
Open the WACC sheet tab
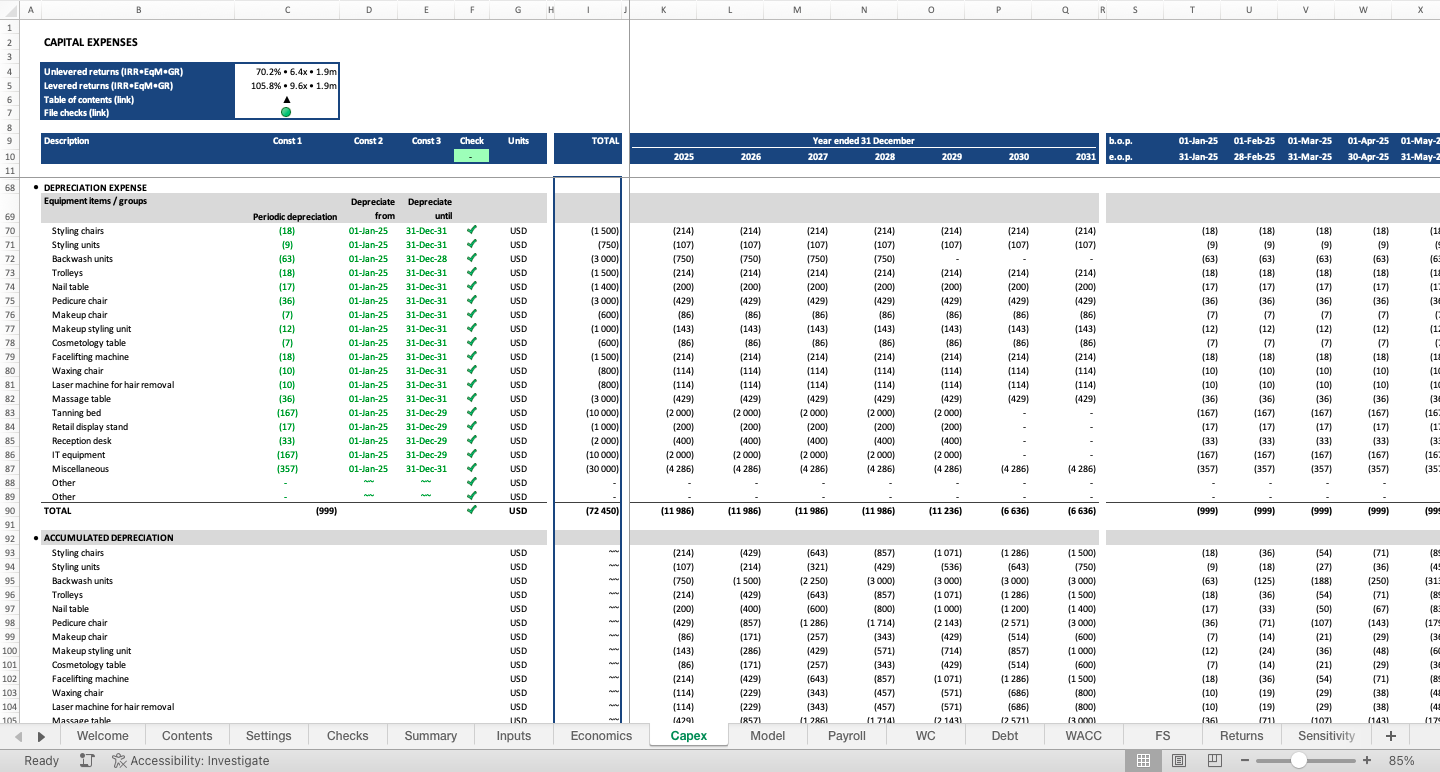click(x=1084, y=735)
